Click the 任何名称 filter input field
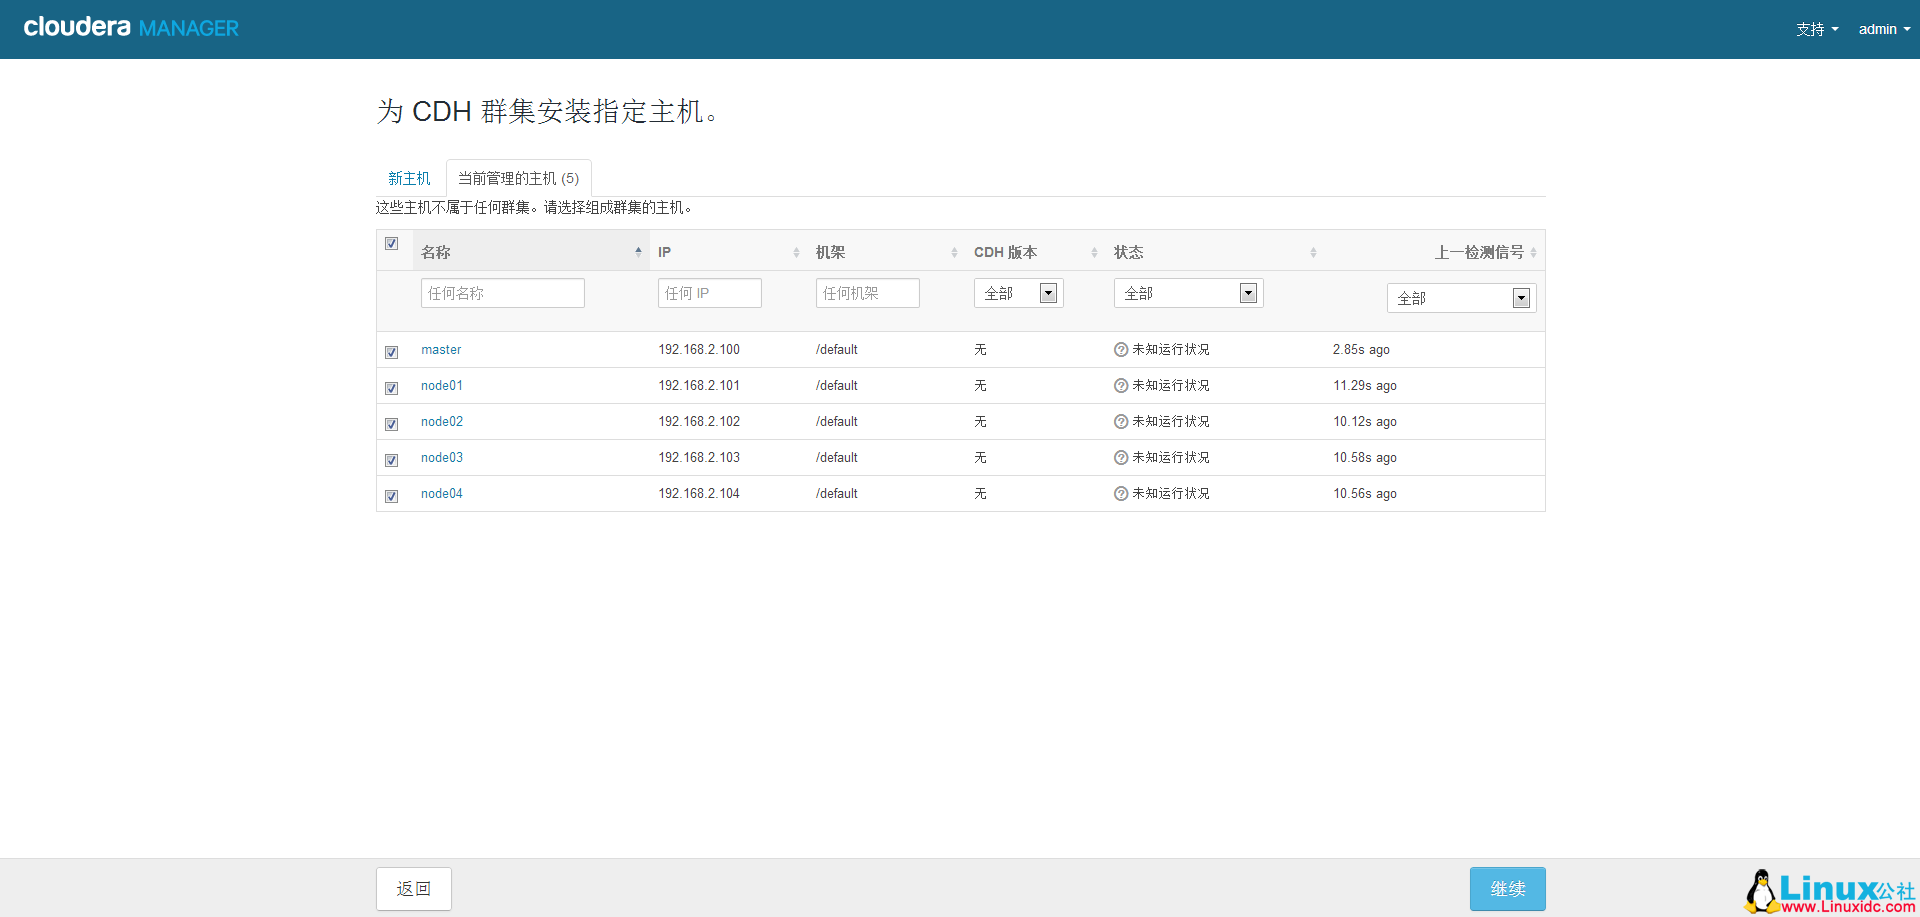Screen dimensions: 1920x917 click(x=502, y=293)
